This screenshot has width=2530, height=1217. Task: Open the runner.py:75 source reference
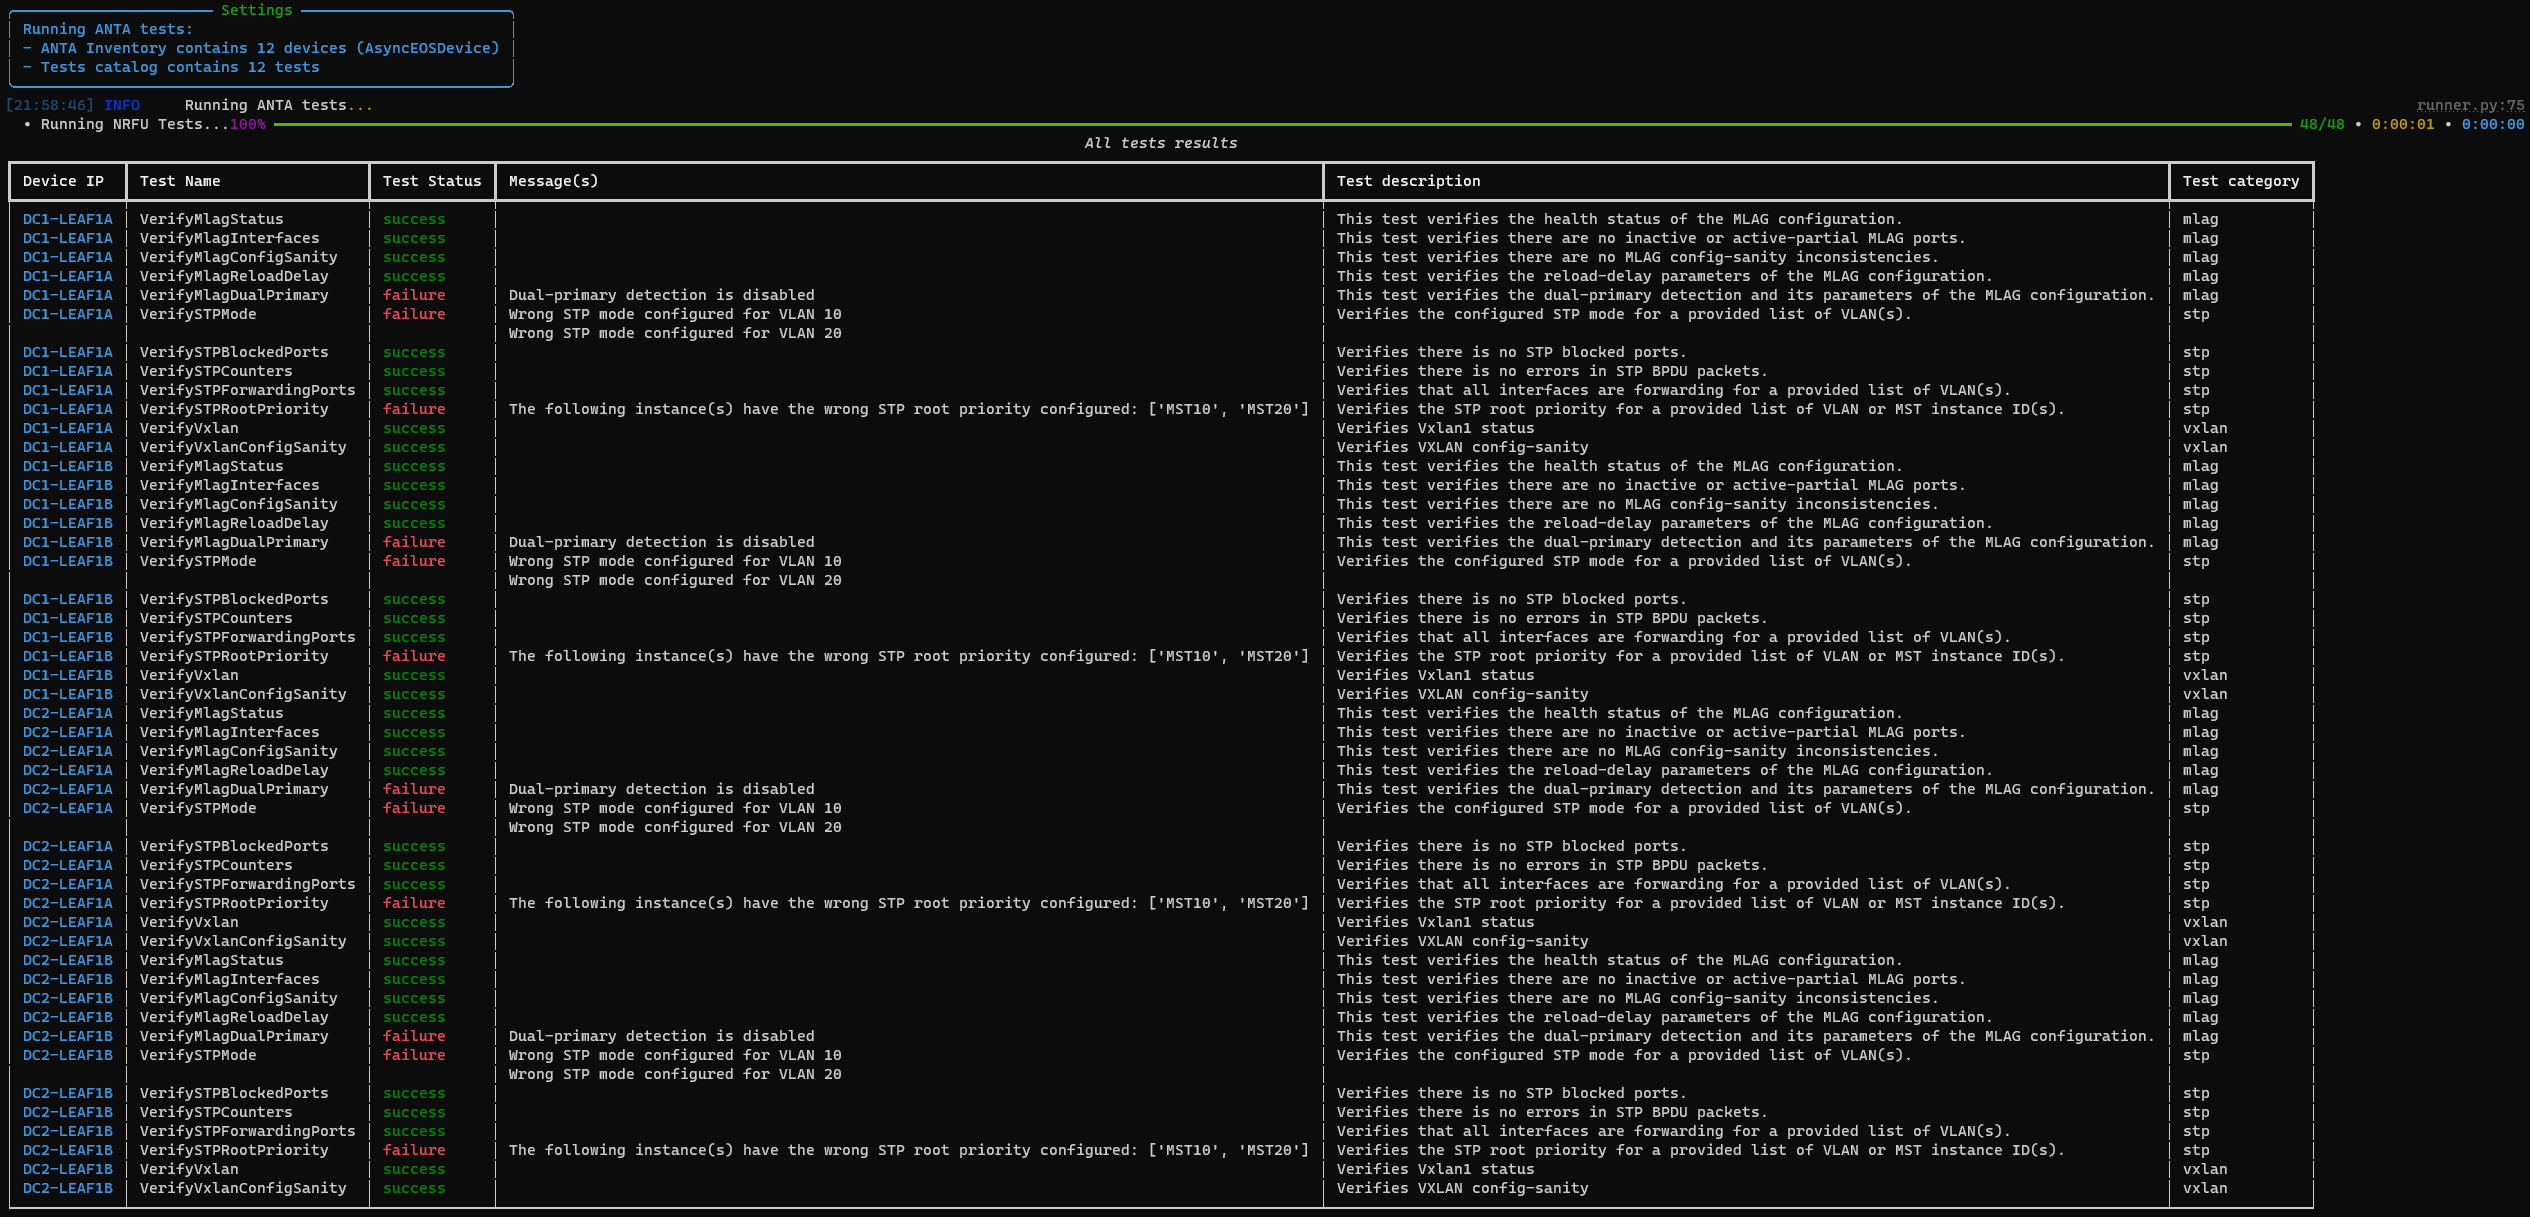(x=2470, y=105)
